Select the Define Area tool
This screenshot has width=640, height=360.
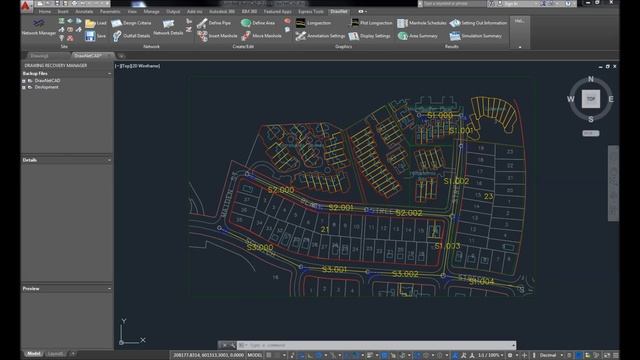pyautogui.click(x=258, y=23)
